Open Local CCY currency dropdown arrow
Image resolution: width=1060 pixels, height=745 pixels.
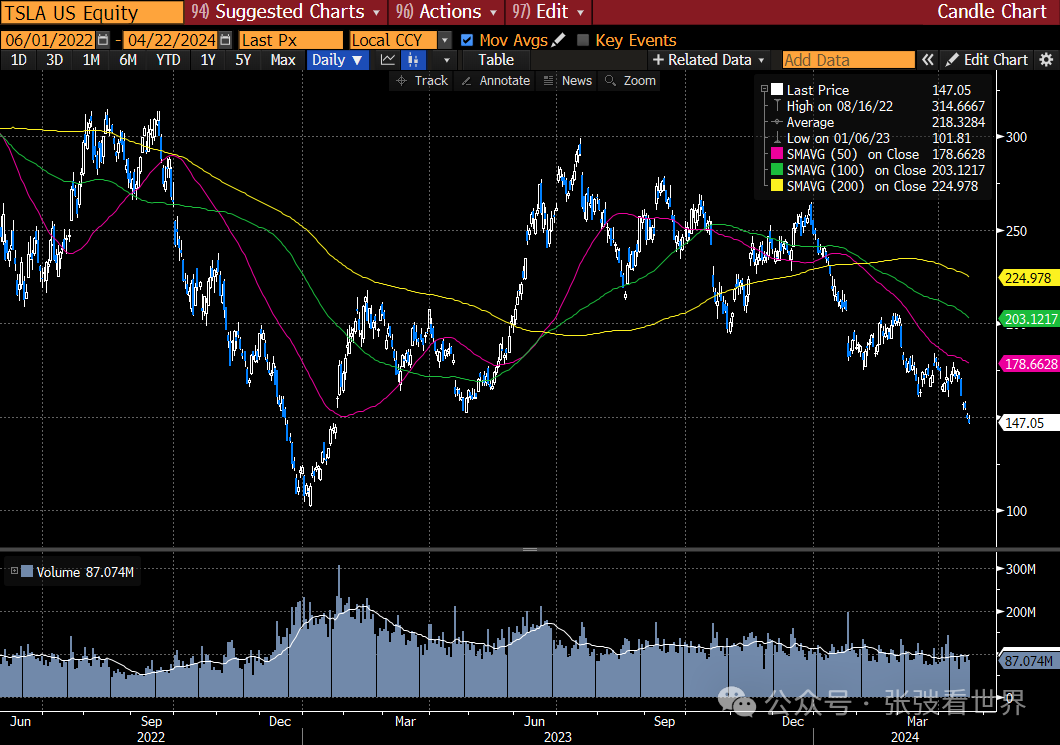[445, 40]
